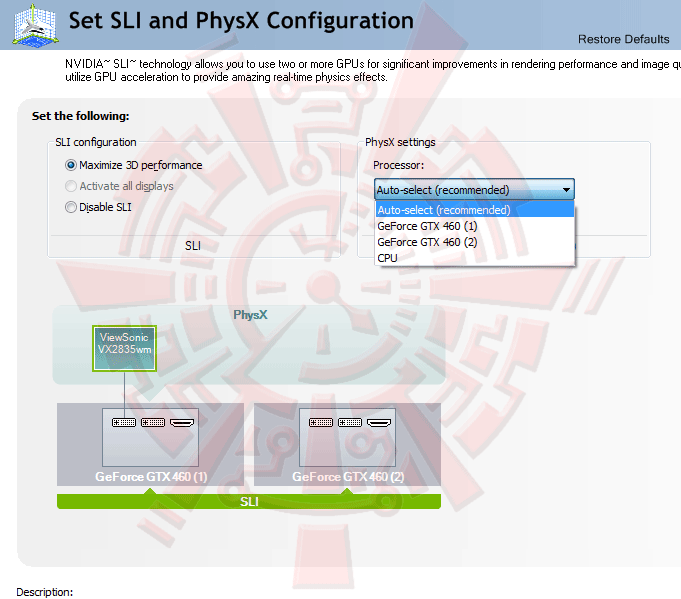The image size is (681, 599).
Task: Click first DVI port on GTX 460 (1)
Action: click(x=124, y=422)
